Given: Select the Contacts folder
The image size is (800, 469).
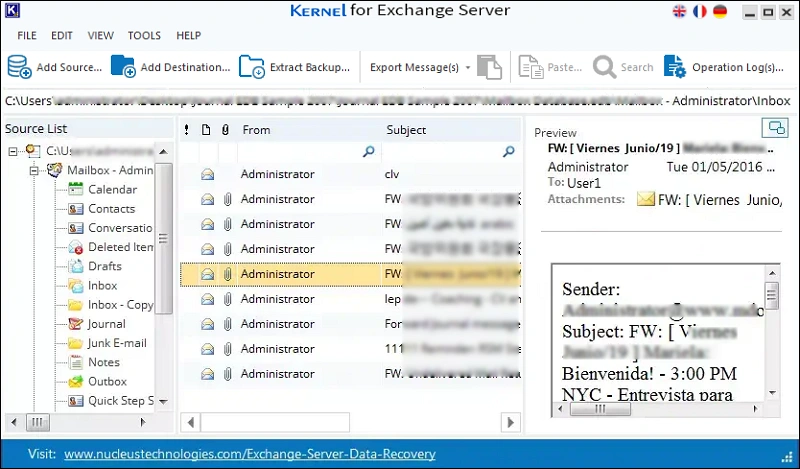Looking at the screenshot, I should click(111, 209).
